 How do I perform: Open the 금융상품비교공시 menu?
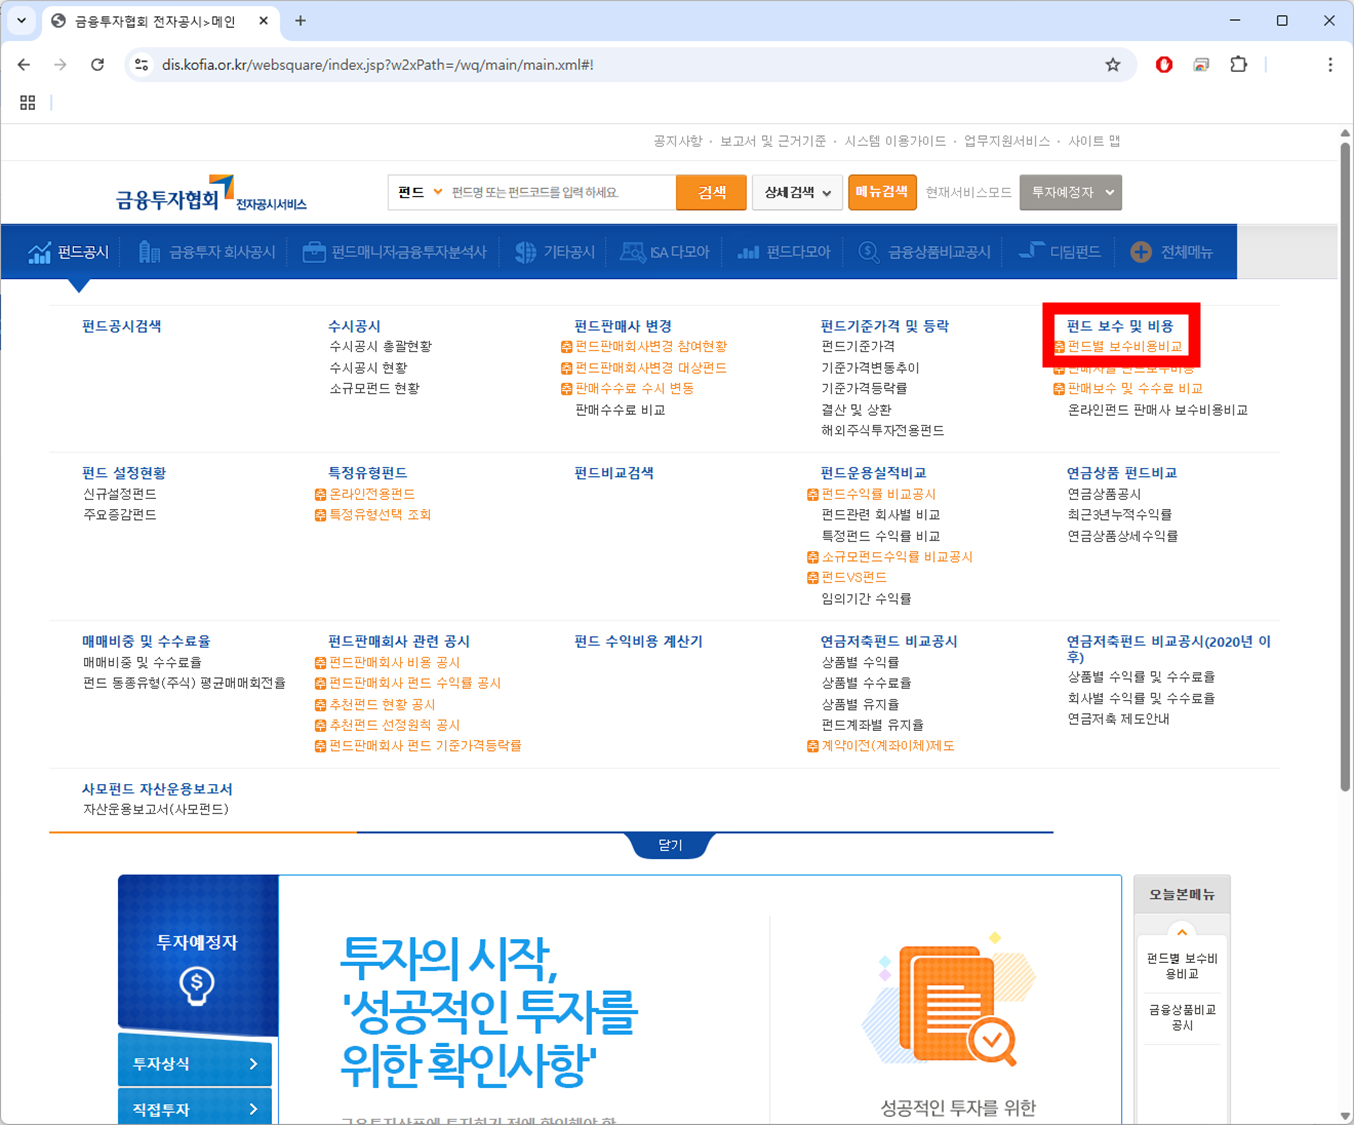[x=925, y=252]
